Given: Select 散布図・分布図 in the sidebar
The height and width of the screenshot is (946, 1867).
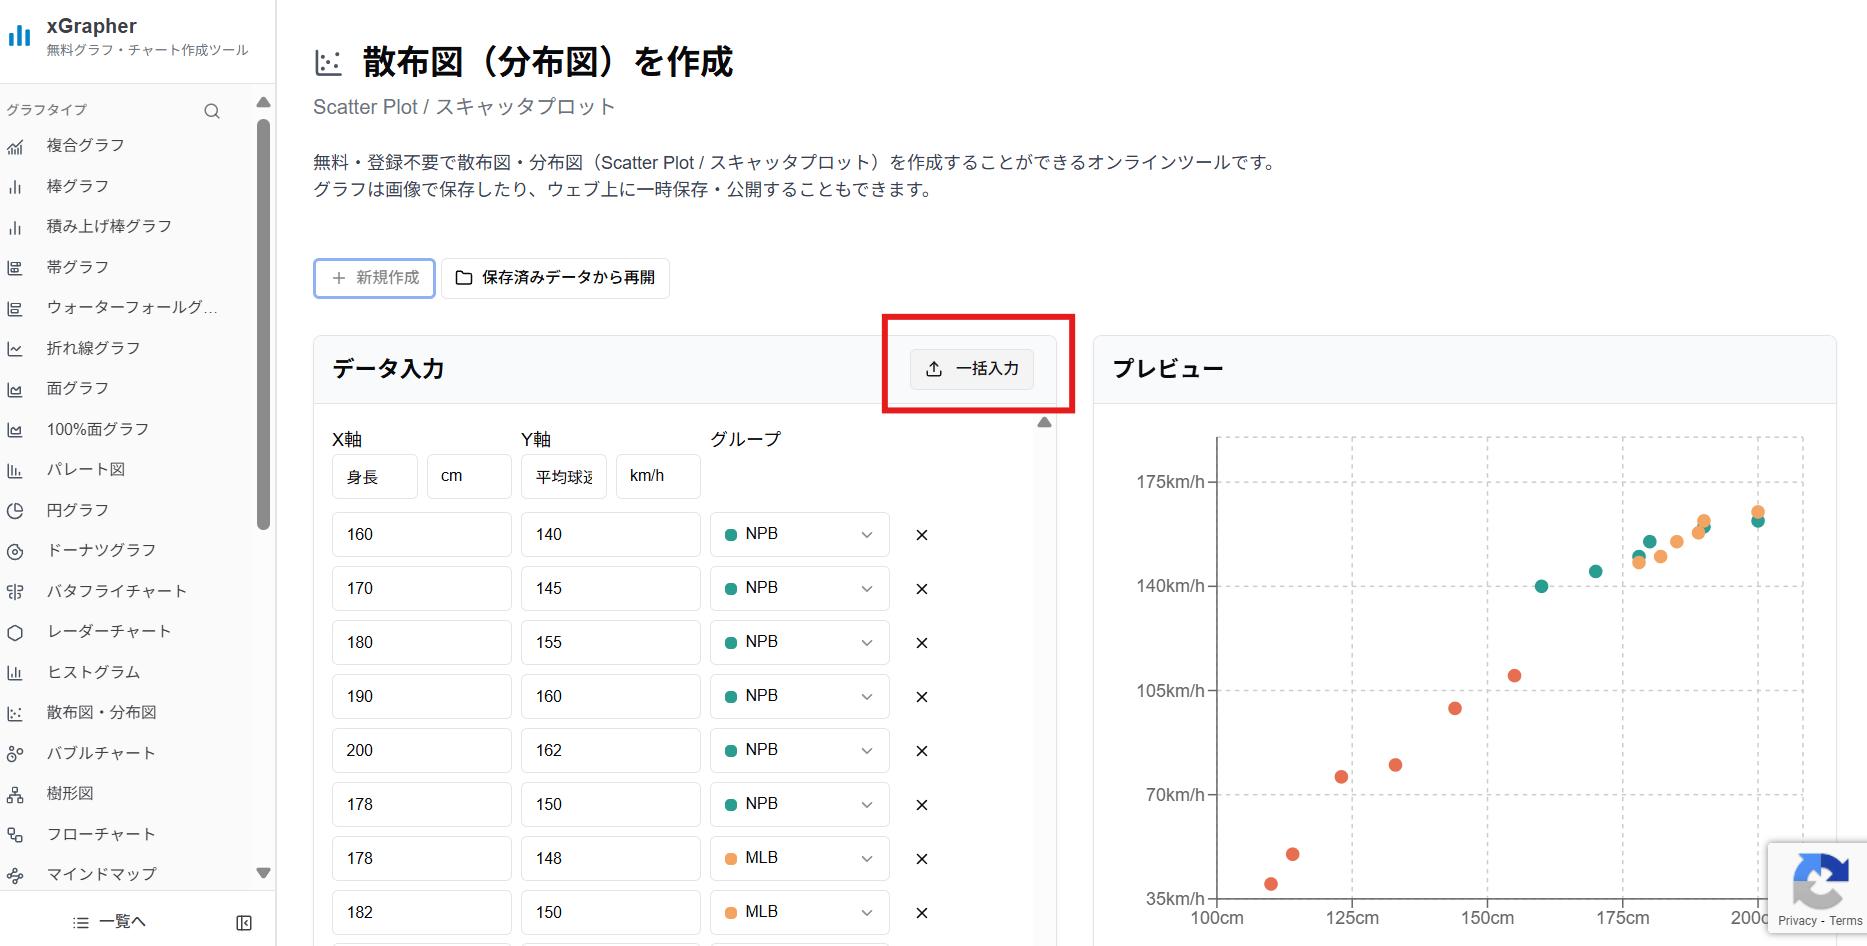Looking at the screenshot, I should [16, 712].
